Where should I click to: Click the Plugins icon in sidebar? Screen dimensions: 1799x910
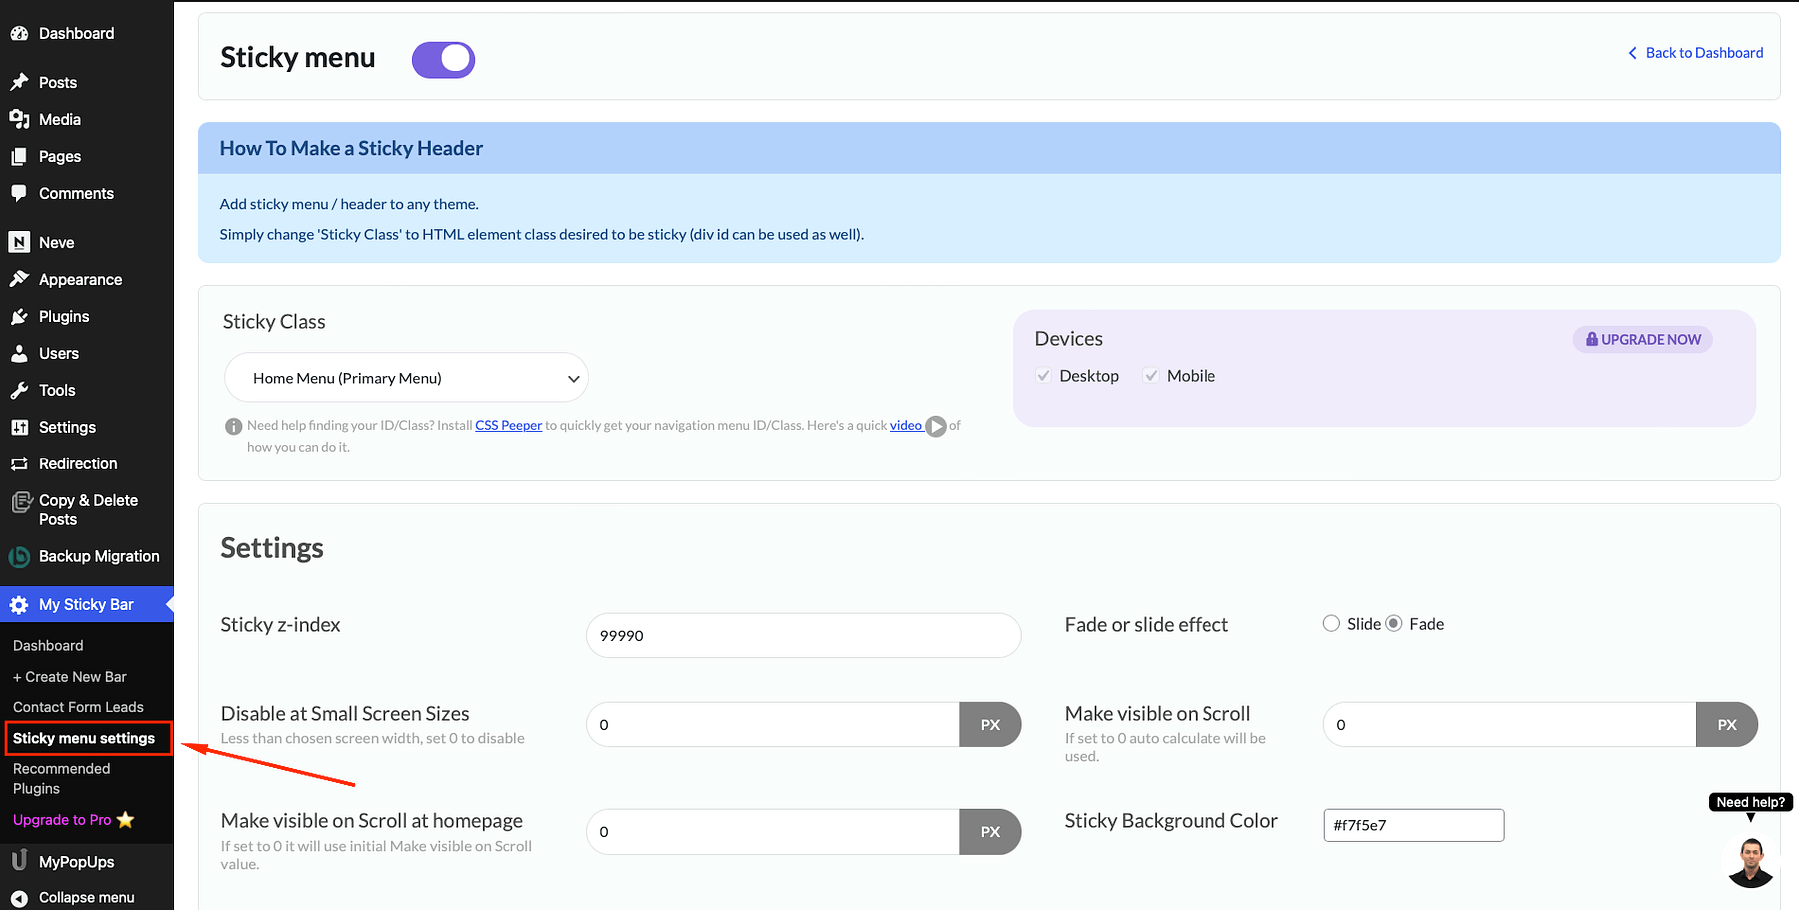20,316
